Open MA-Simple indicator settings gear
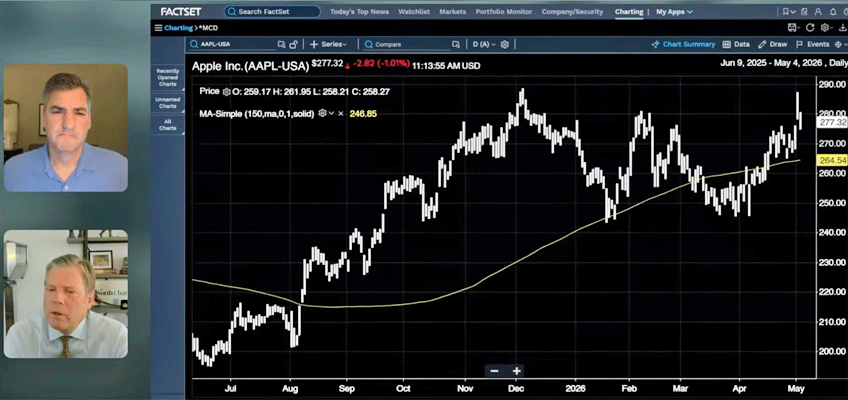 coord(322,114)
